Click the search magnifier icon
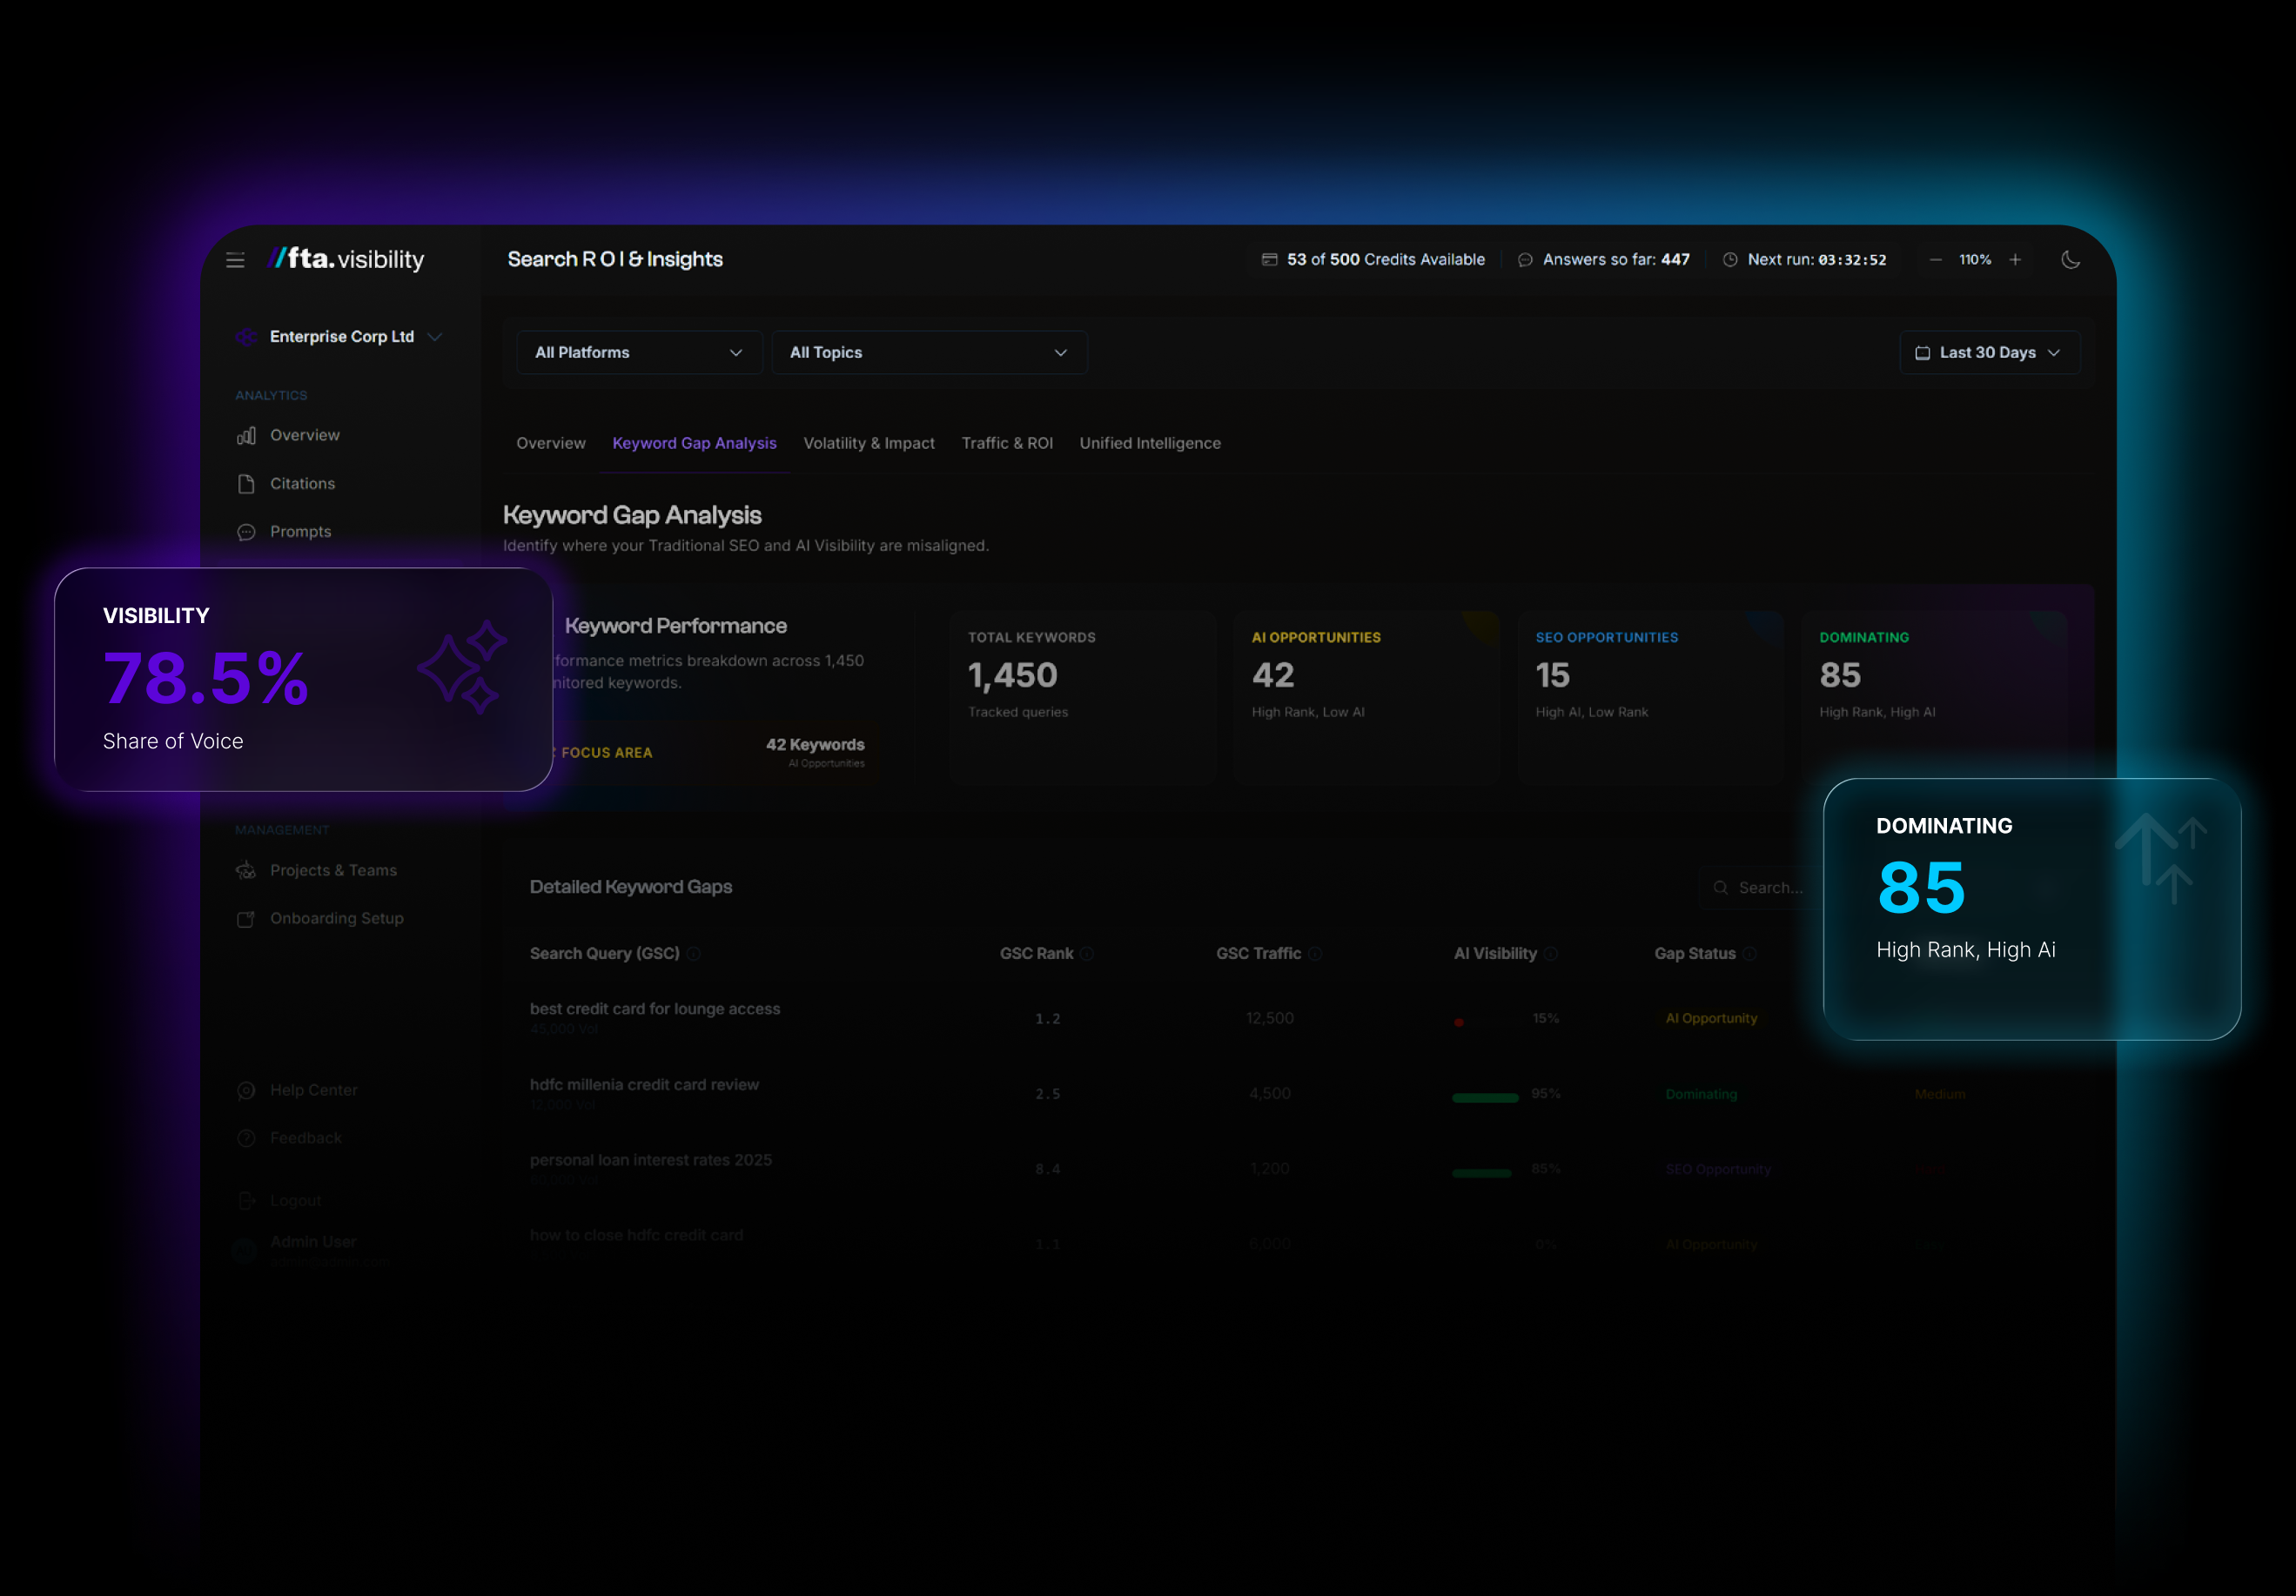This screenshot has width=2296, height=1596. (1720, 888)
